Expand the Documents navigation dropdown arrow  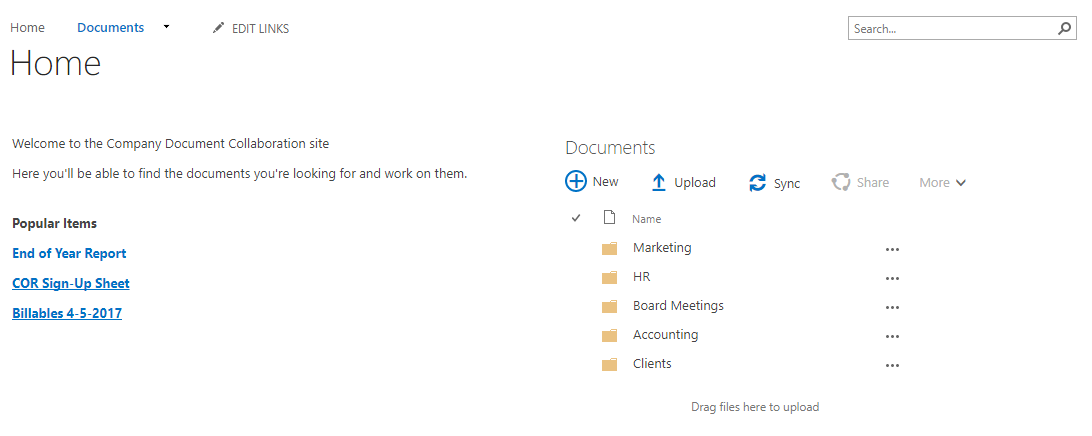tap(167, 27)
